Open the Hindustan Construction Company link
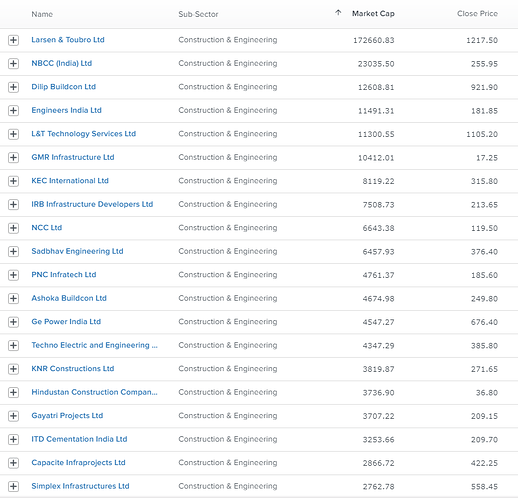 pos(94,392)
